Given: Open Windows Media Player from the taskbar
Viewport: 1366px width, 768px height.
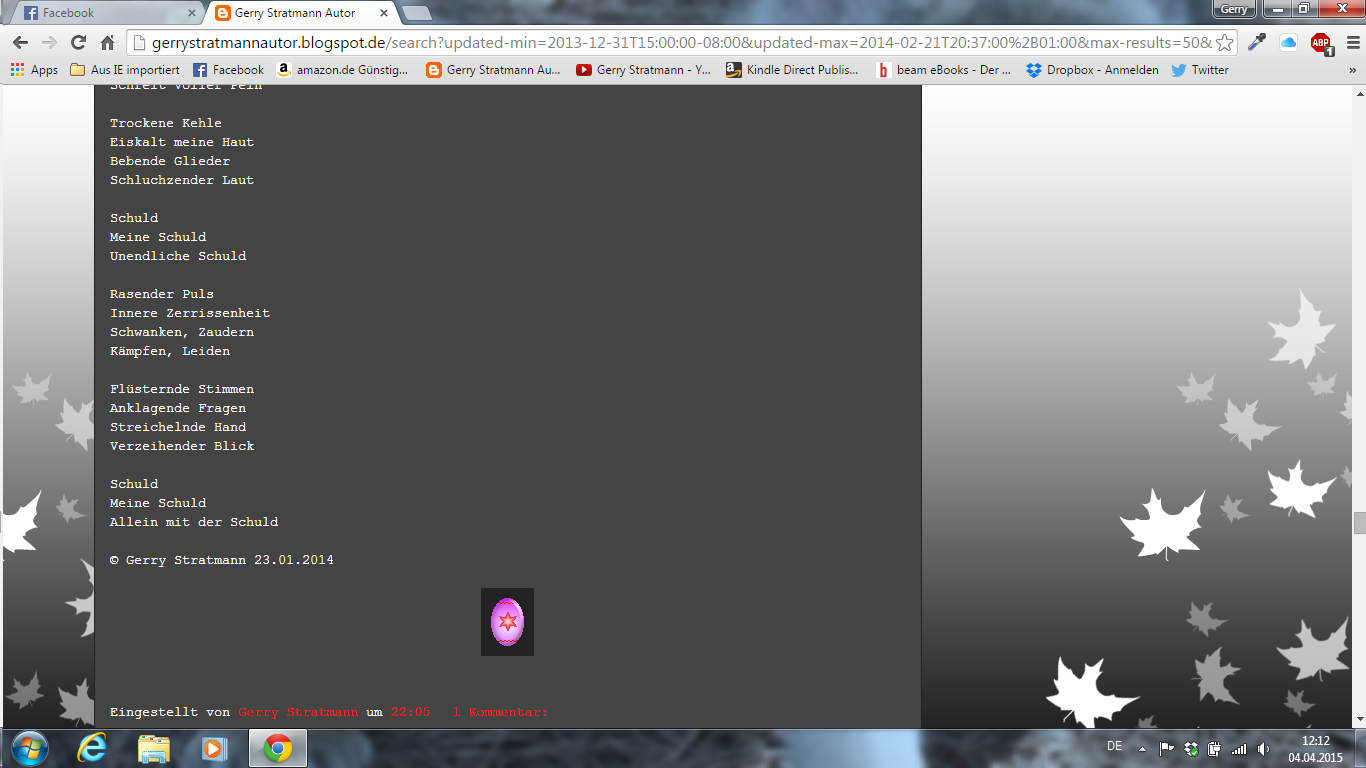Looking at the screenshot, I should 215,748.
